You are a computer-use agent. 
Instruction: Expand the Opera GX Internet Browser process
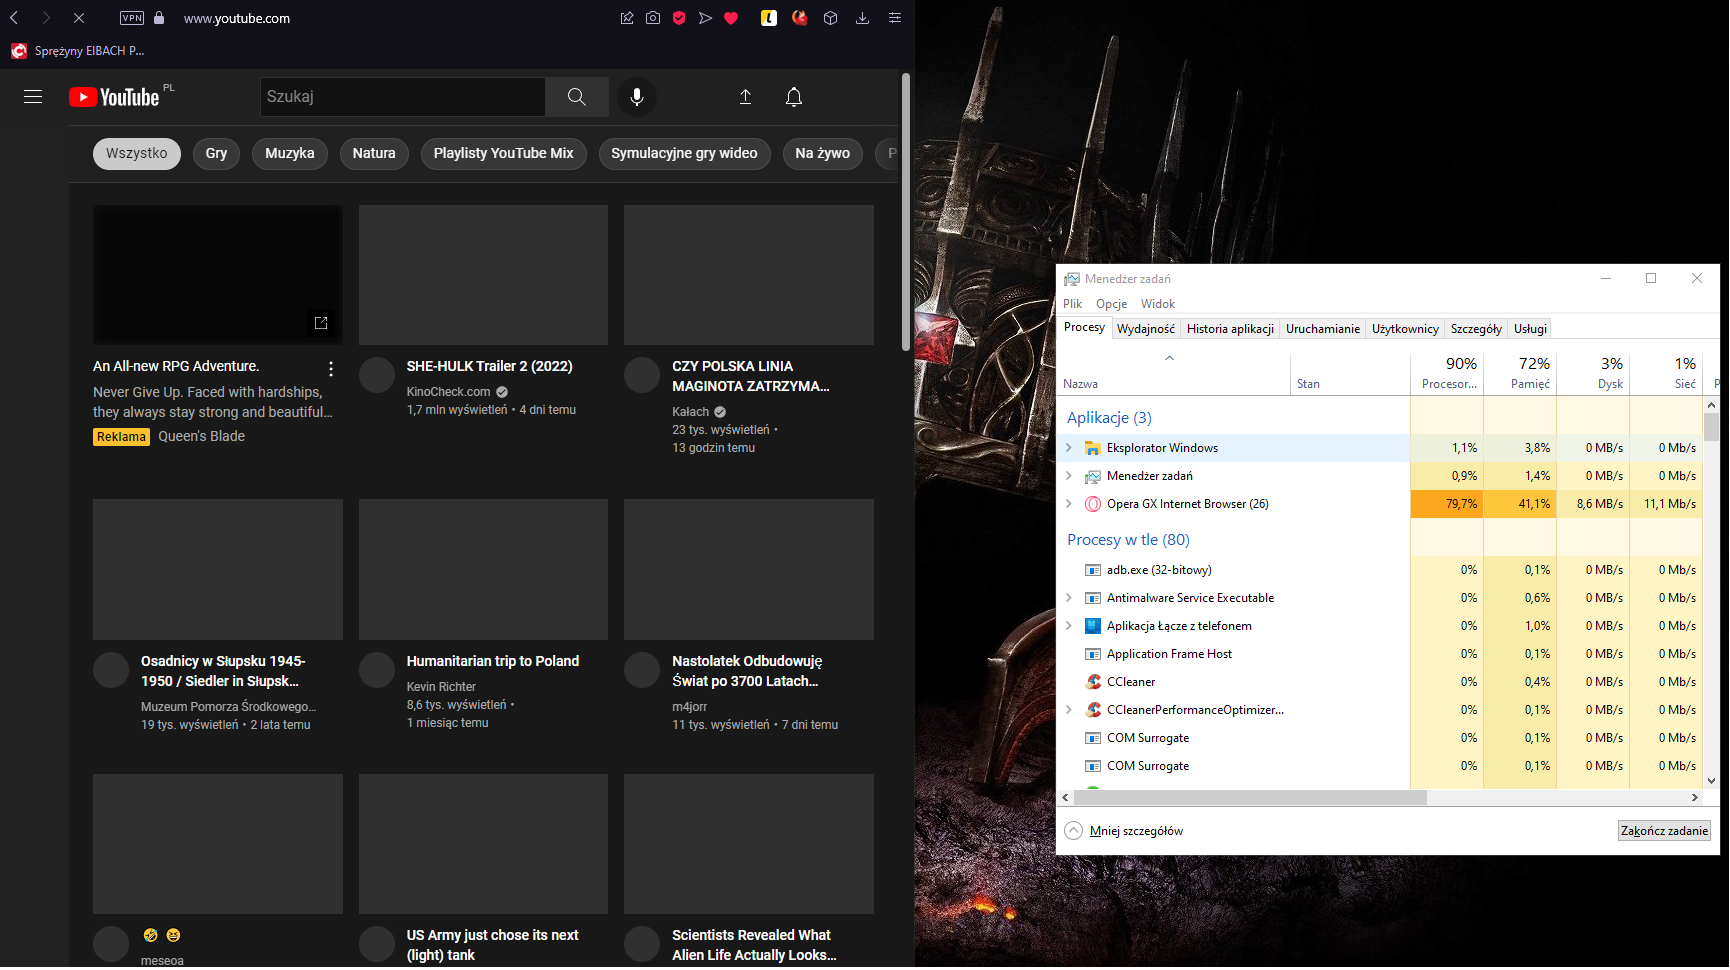pyautogui.click(x=1069, y=504)
